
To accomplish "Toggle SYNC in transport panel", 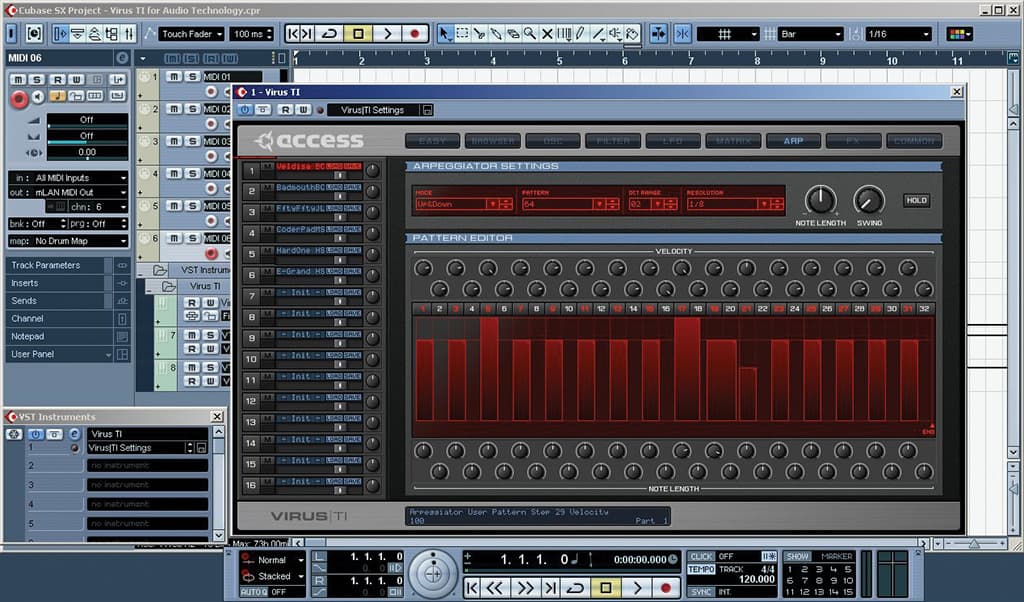I will coord(701,592).
